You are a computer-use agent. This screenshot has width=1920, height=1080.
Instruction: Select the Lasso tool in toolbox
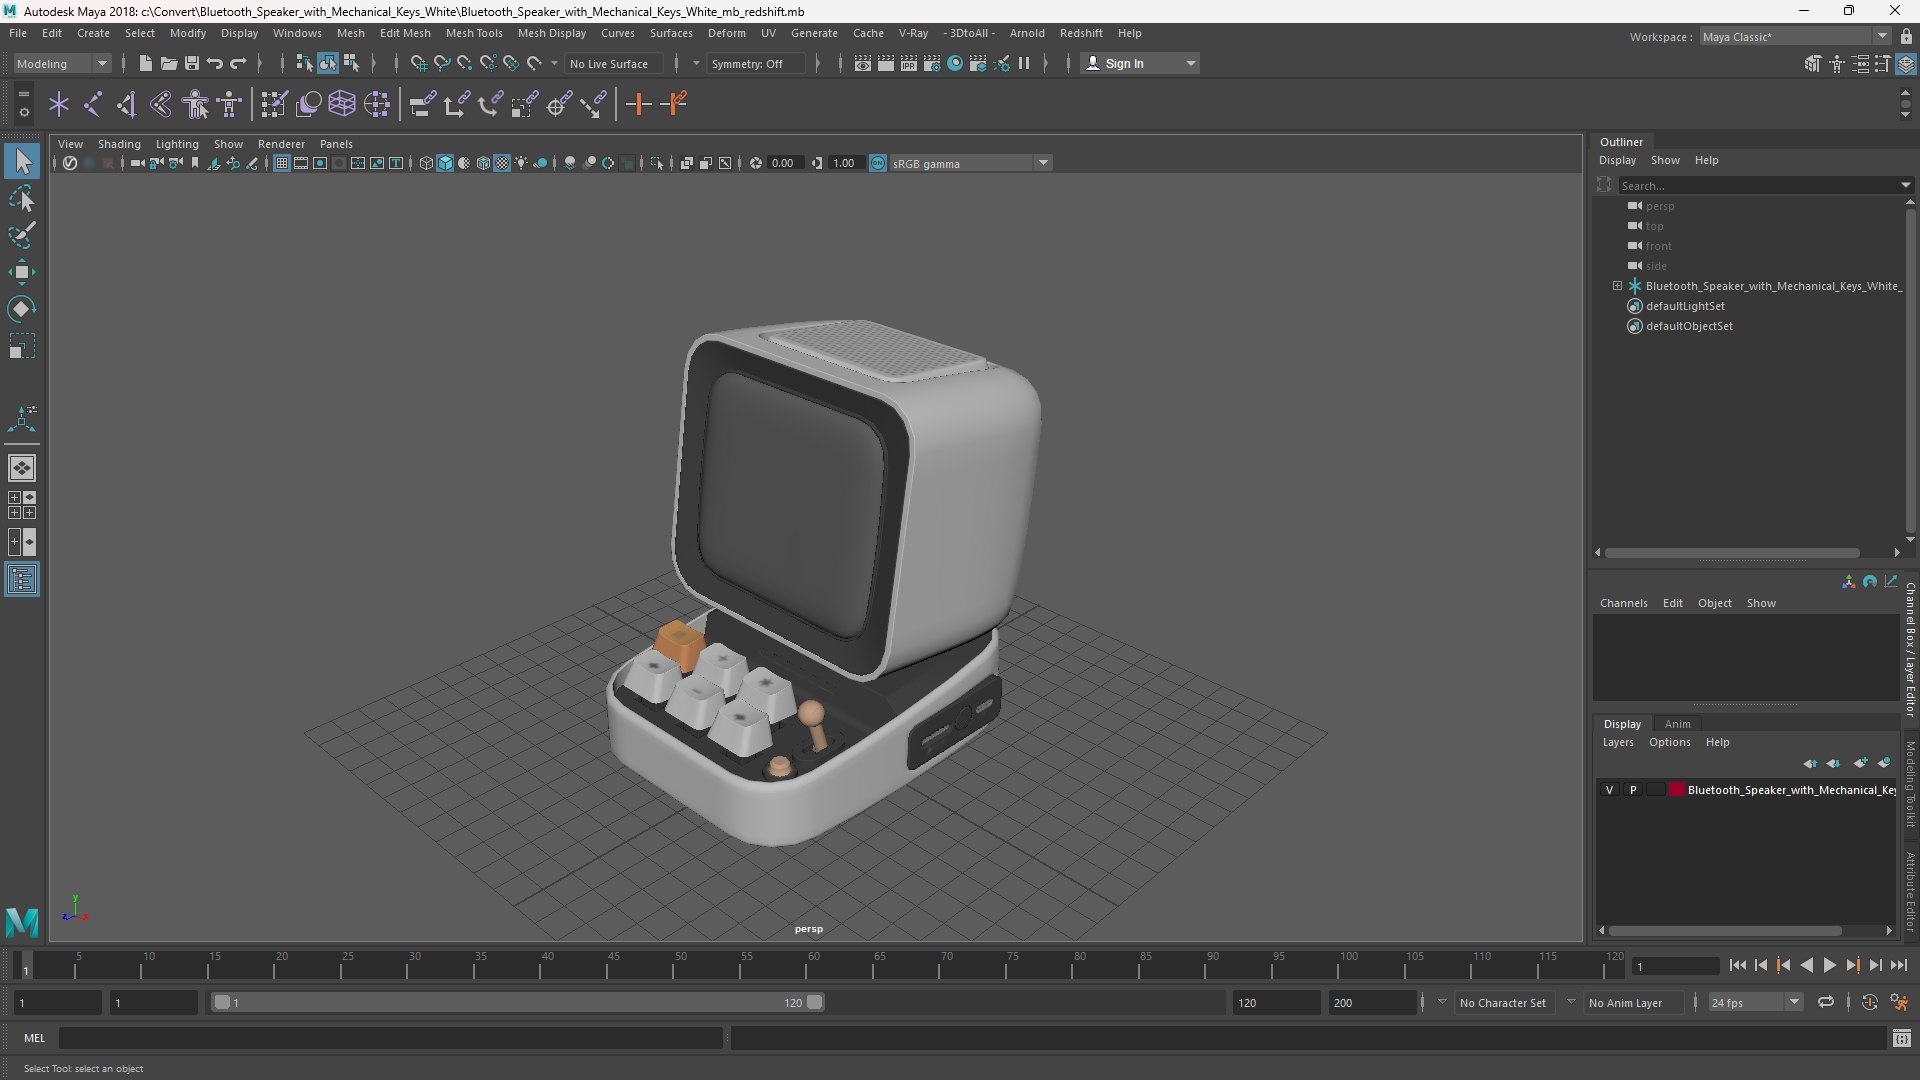[22, 199]
